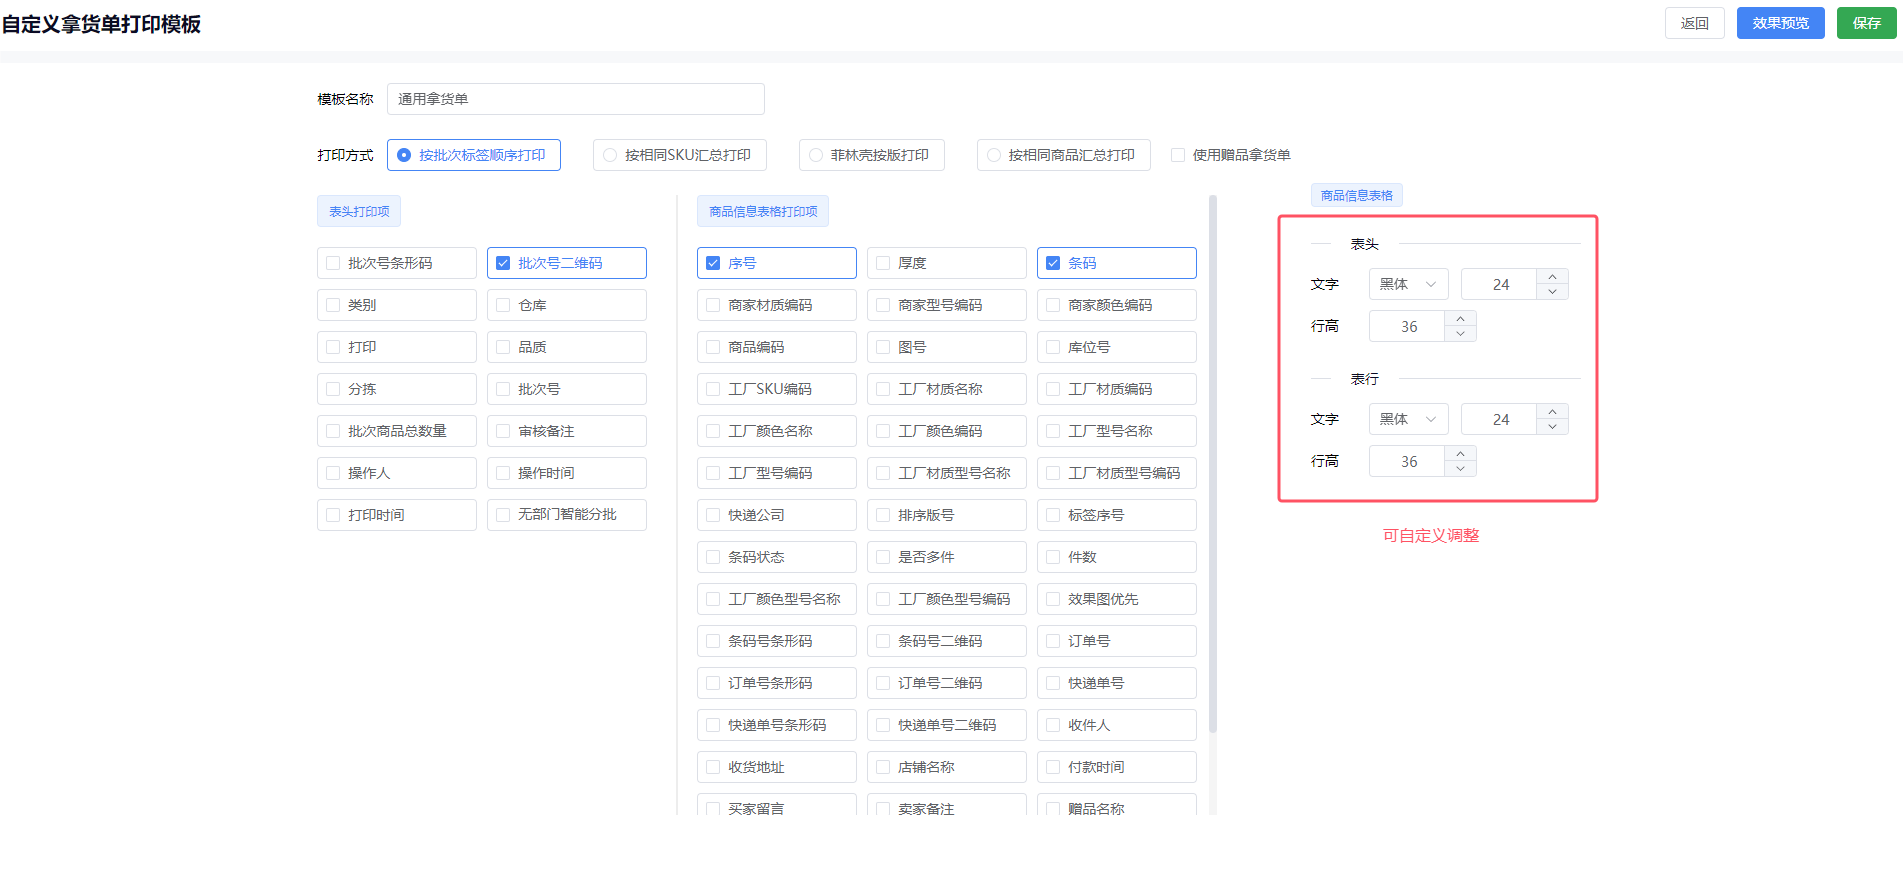Open the 表行 font dropdown showing 黑体
The image size is (1903, 884).
pyautogui.click(x=1407, y=419)
